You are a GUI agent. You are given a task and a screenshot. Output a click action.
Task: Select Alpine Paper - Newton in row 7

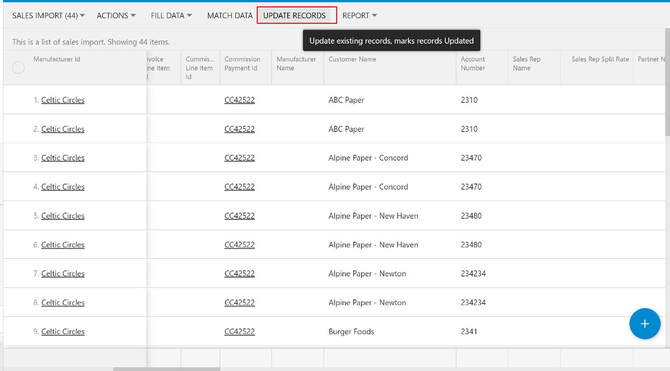(x=367, y=274)
